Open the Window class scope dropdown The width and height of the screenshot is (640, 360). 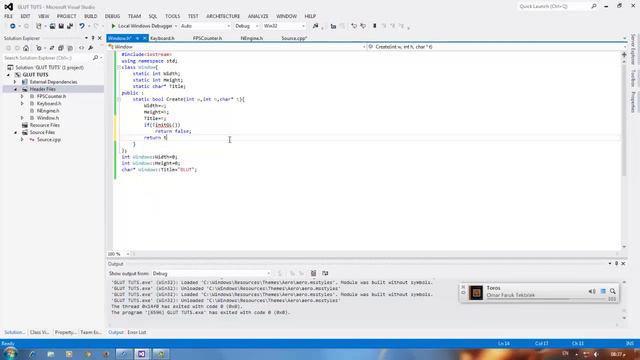click(237, 47)
